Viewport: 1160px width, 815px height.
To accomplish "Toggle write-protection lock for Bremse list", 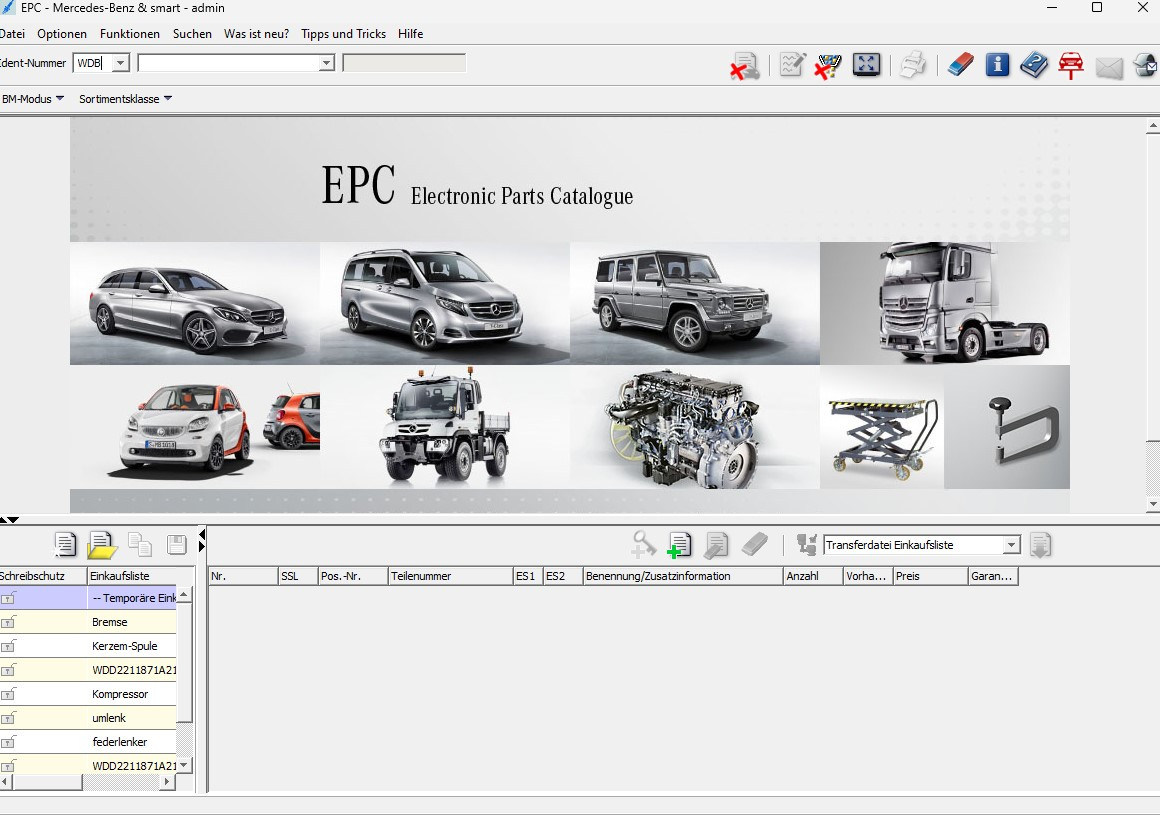I will coord(9,622).
